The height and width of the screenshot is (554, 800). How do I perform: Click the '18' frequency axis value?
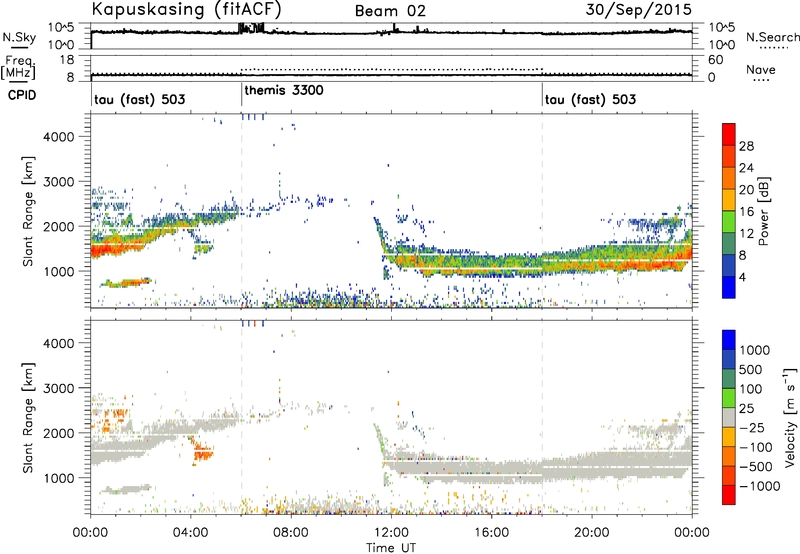67,60
